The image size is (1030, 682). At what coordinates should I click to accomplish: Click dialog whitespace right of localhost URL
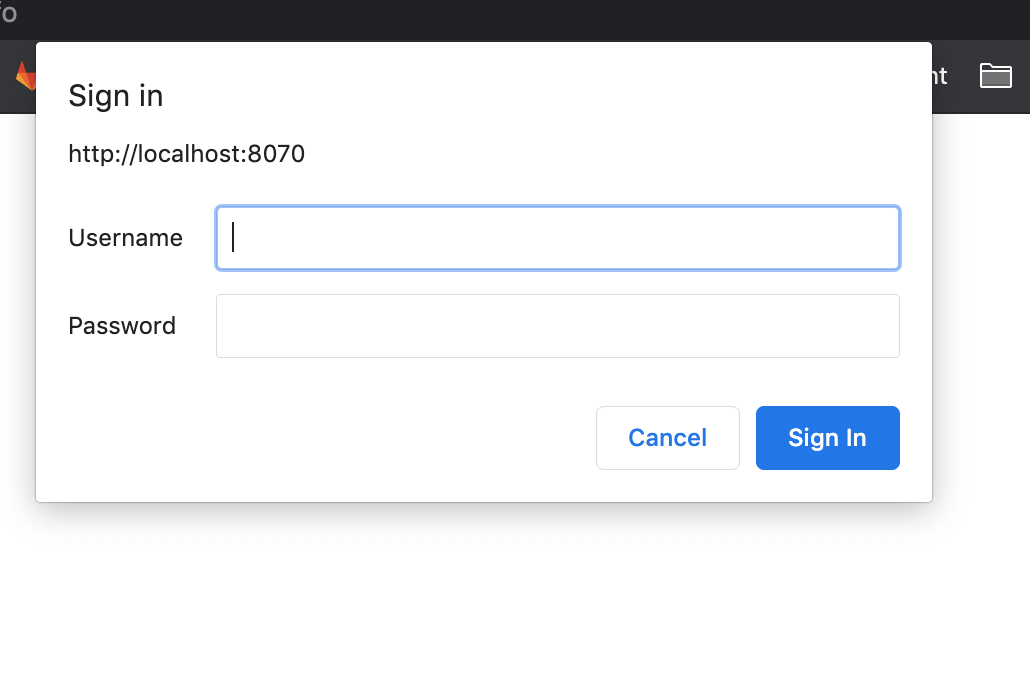(600, 154)
